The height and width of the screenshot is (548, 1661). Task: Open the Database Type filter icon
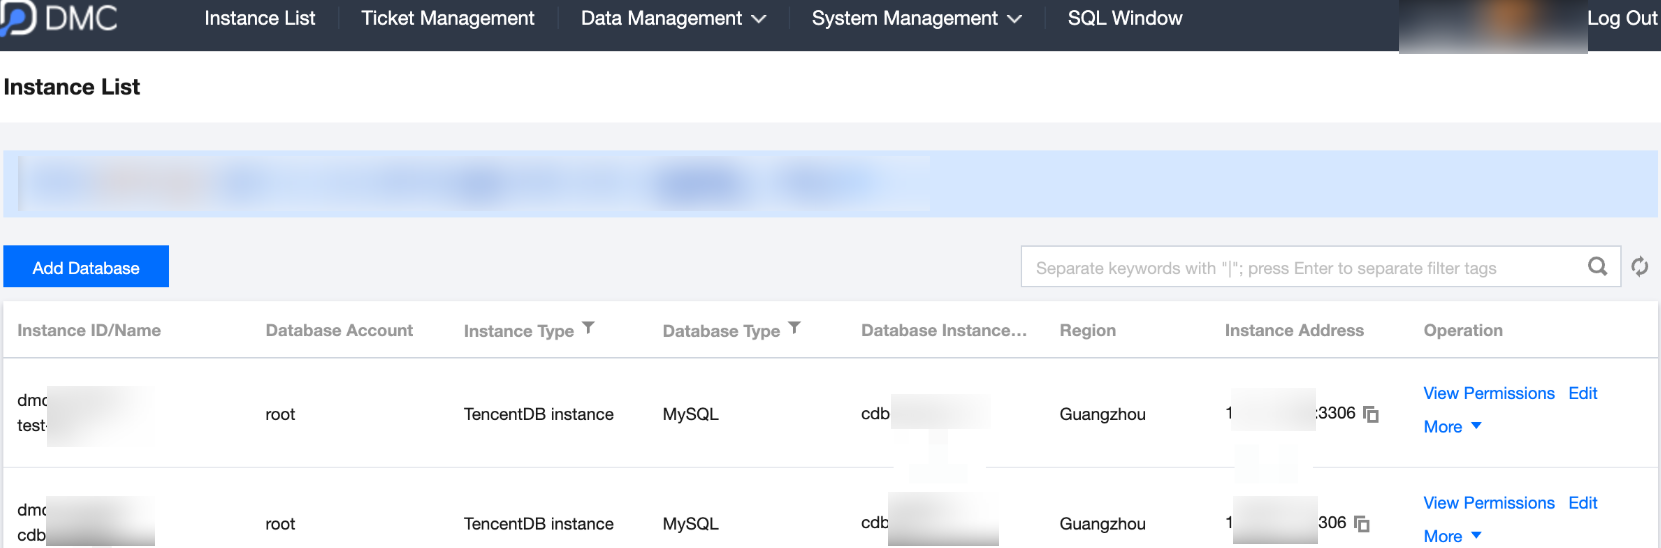(x=794, y=328)
